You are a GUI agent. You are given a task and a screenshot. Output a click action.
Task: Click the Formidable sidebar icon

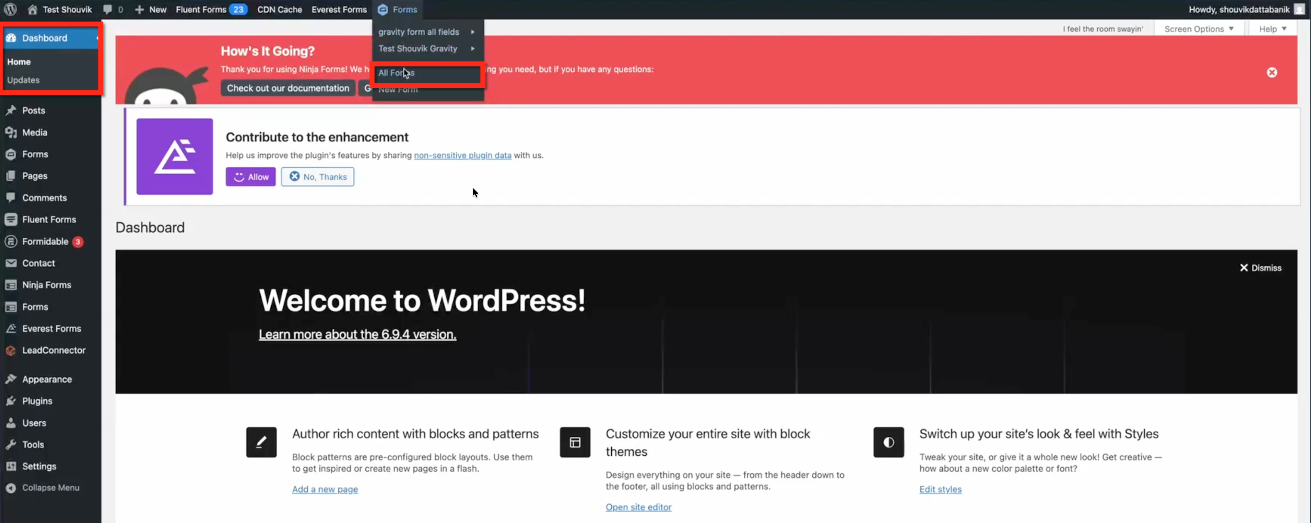(11, 241)
